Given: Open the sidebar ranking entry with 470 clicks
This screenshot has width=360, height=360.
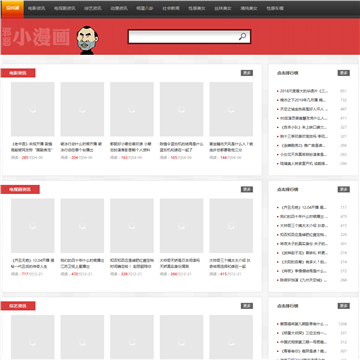Looking at the screenshot, I should coord(304,217).
